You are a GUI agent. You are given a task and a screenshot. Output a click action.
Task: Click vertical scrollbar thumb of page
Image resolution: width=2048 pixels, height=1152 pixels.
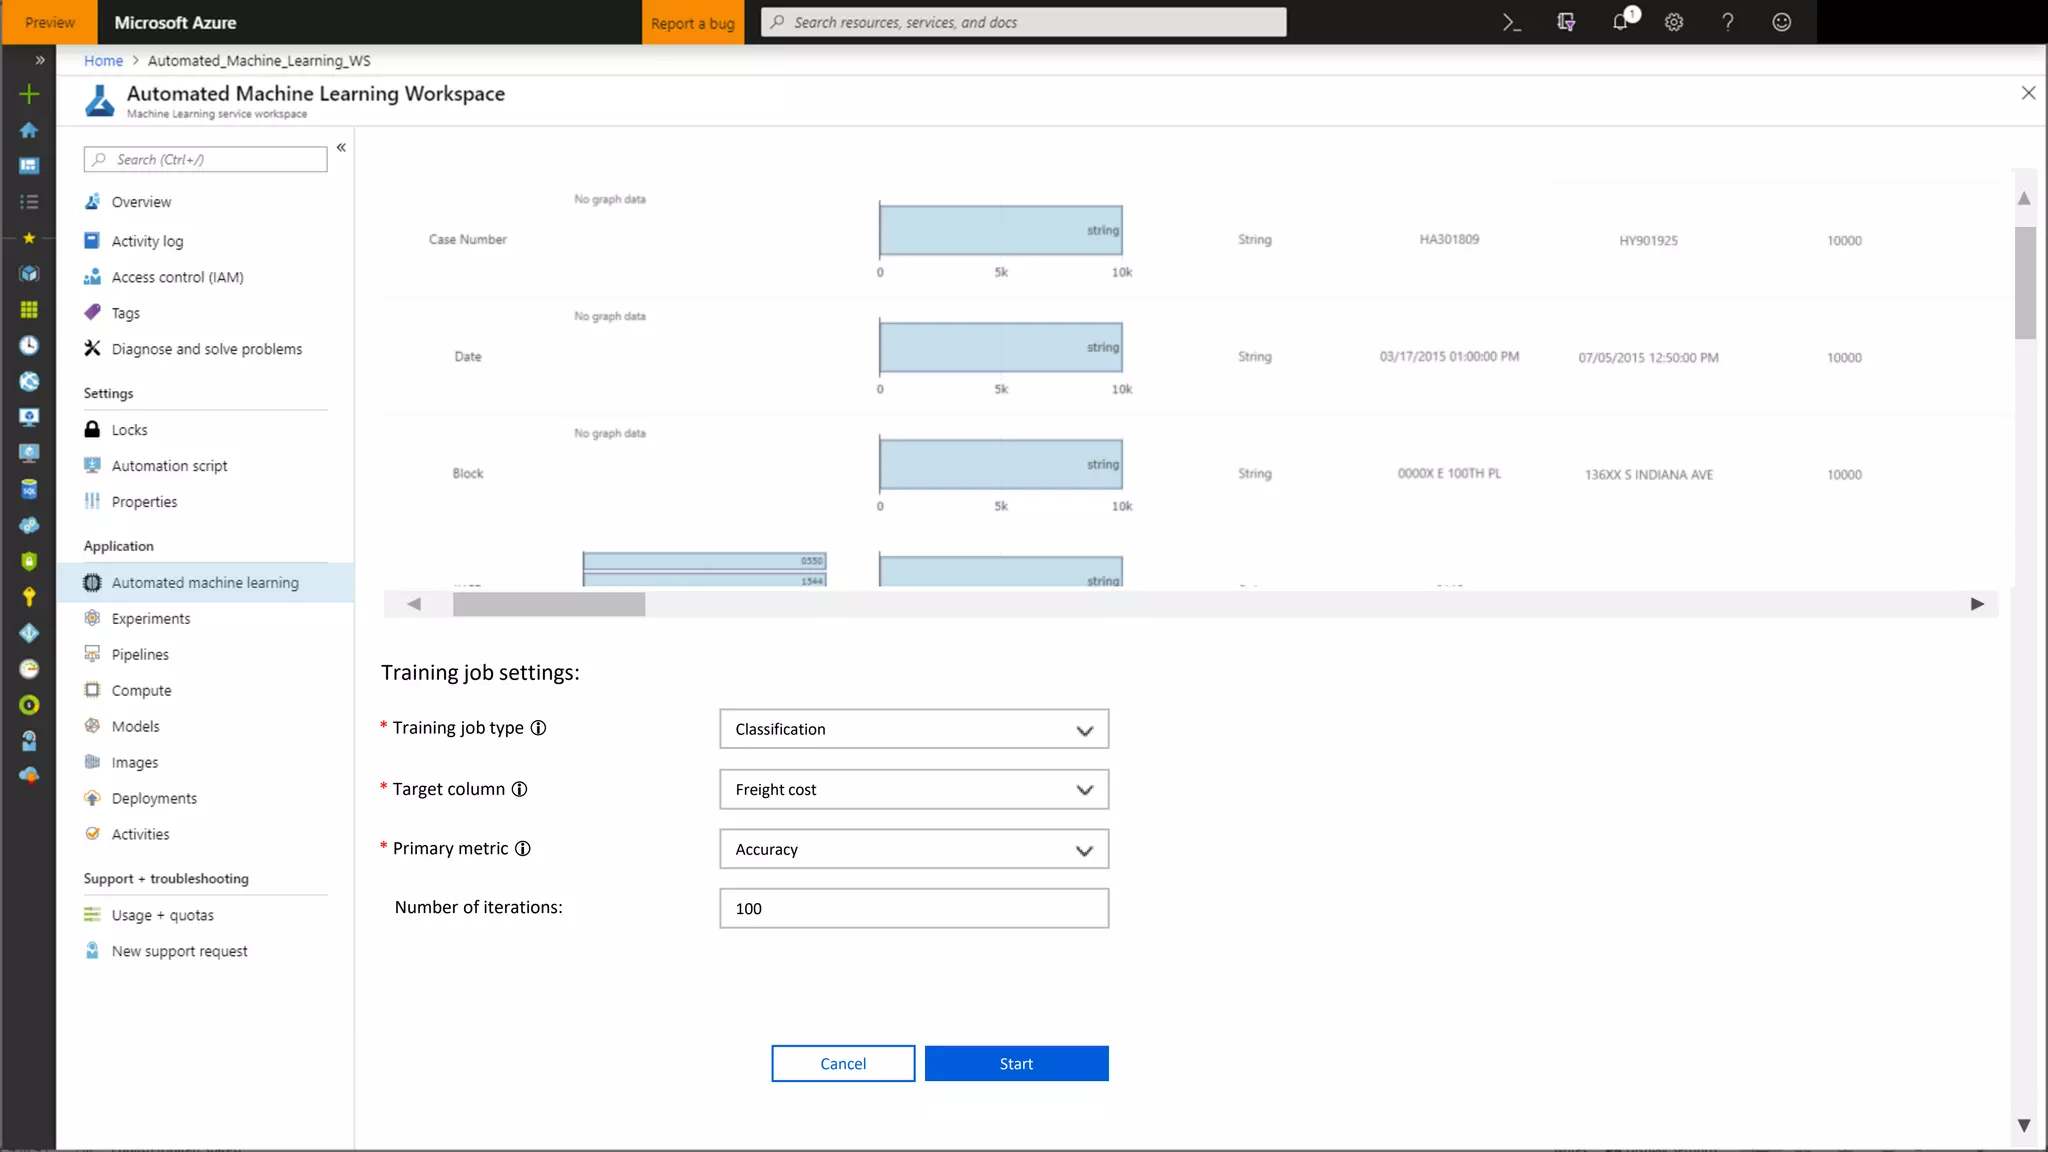click(2025, 283)
